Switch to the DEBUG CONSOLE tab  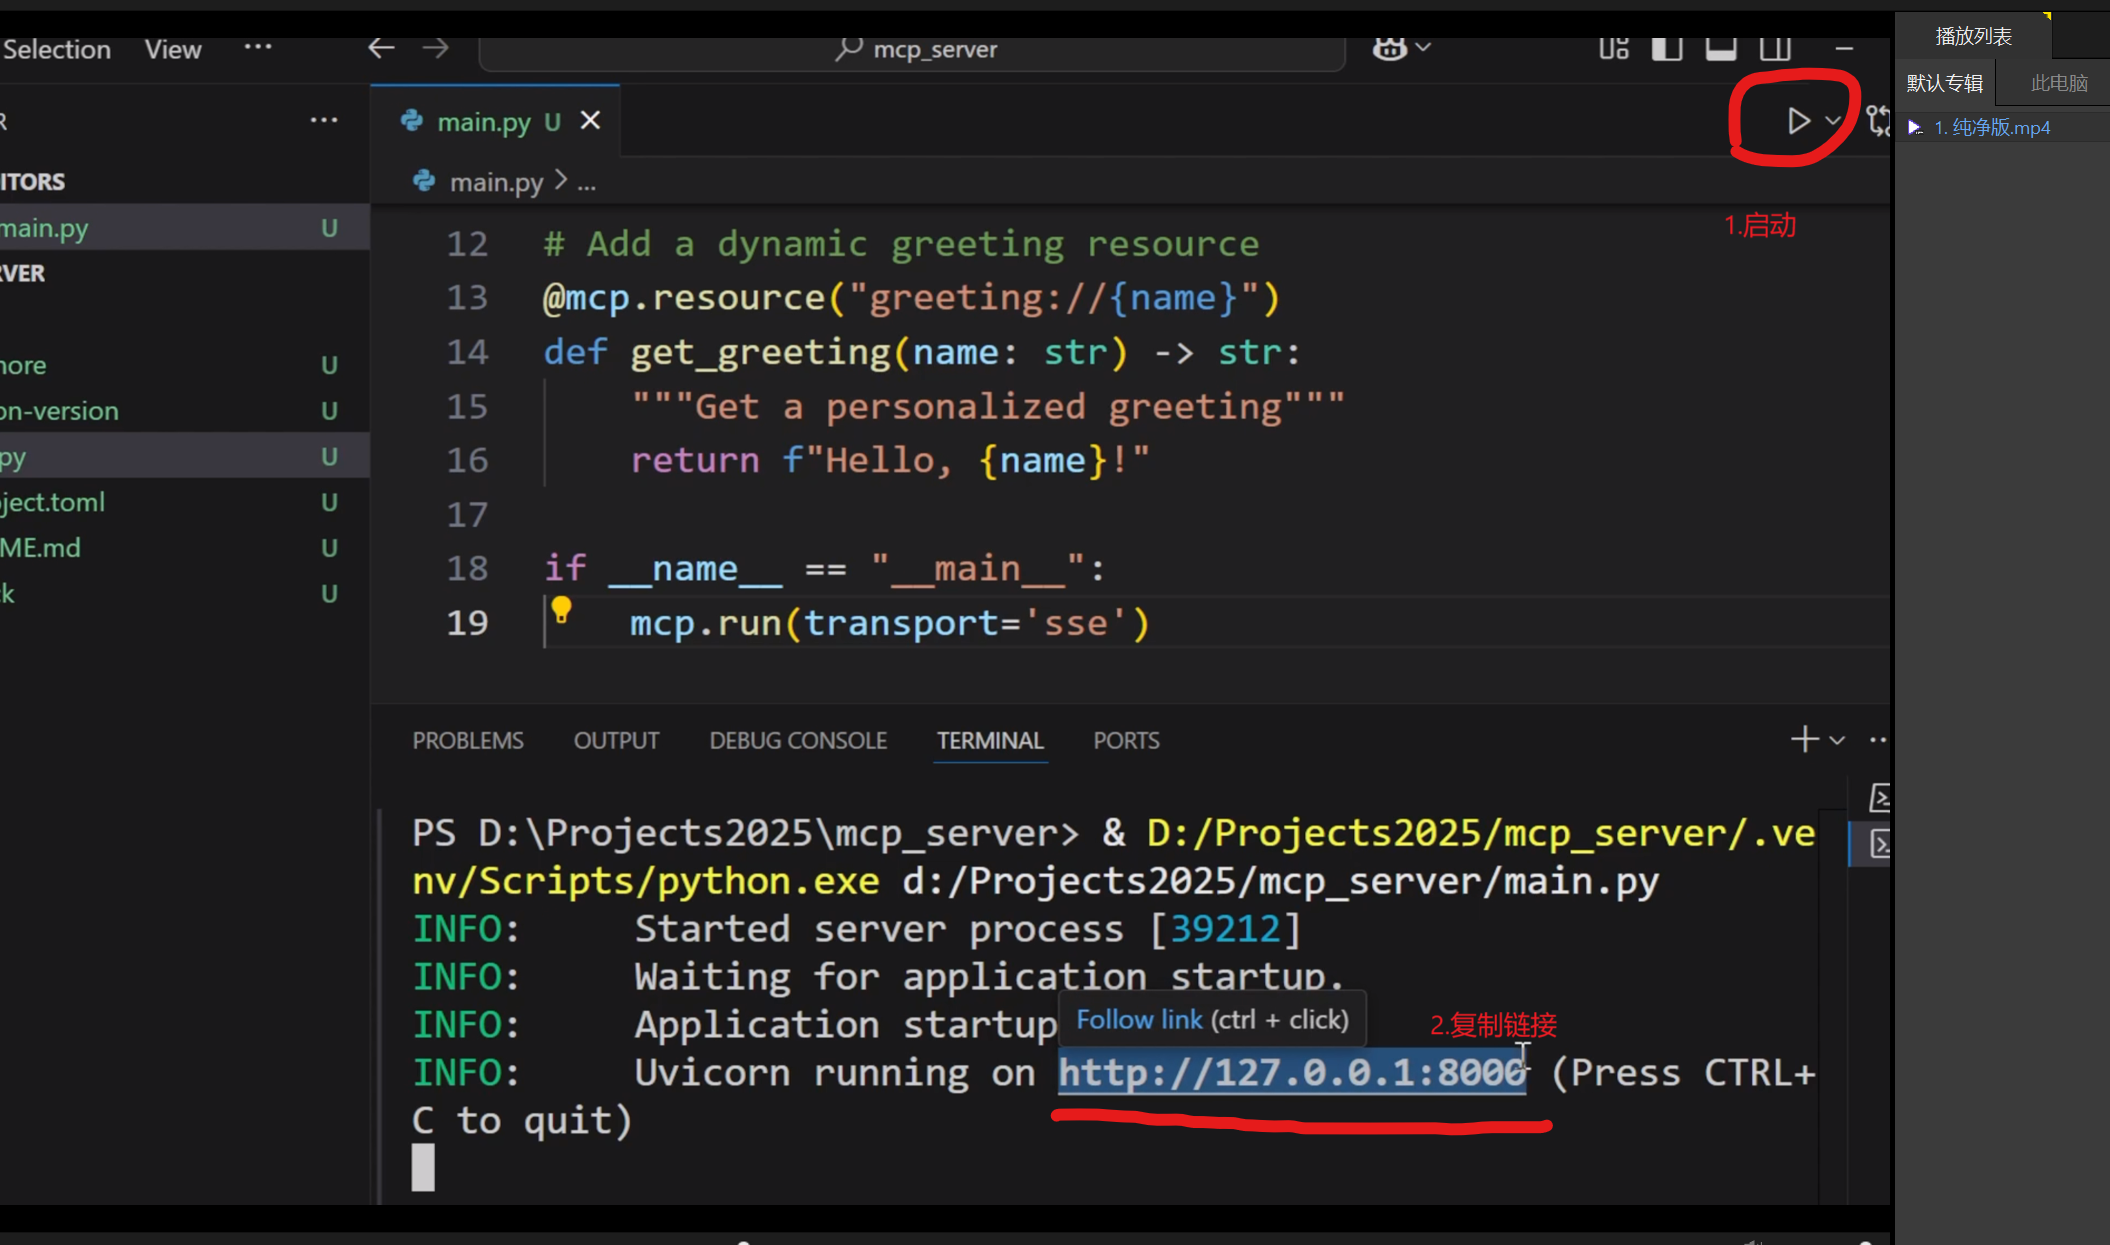pos(798,741)
